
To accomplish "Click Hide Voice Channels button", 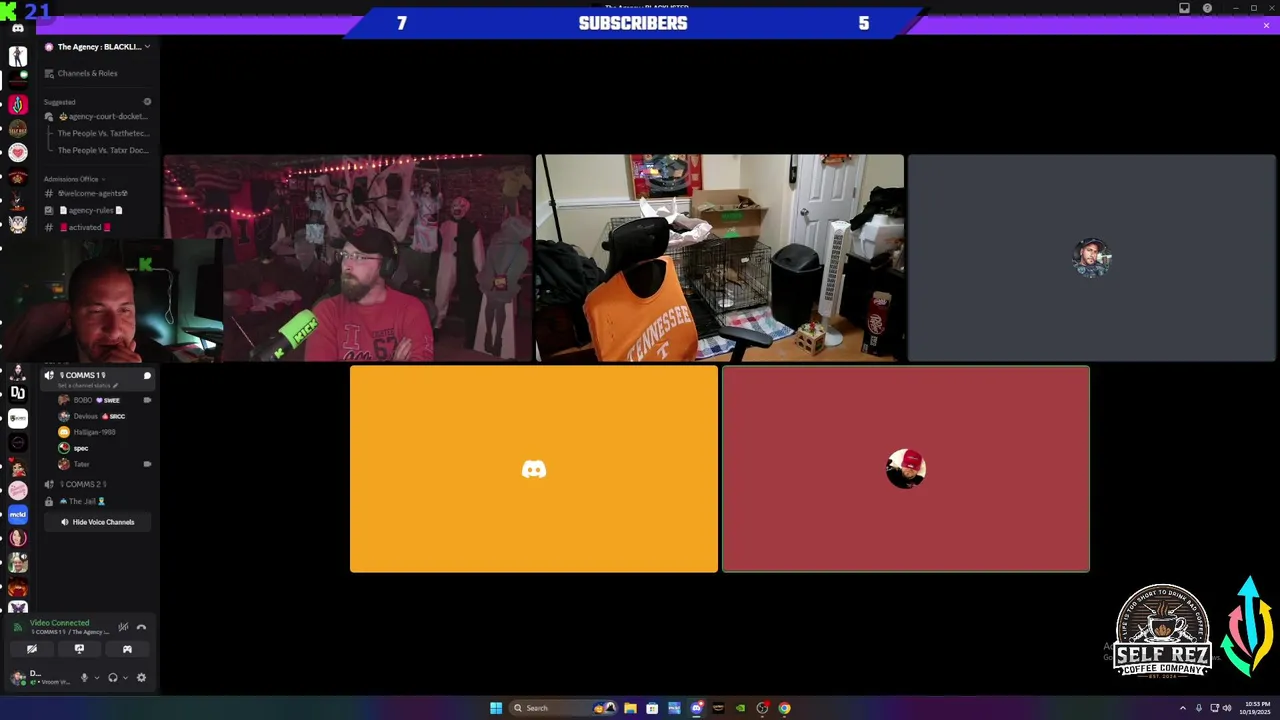I will (x=97, y=522).
